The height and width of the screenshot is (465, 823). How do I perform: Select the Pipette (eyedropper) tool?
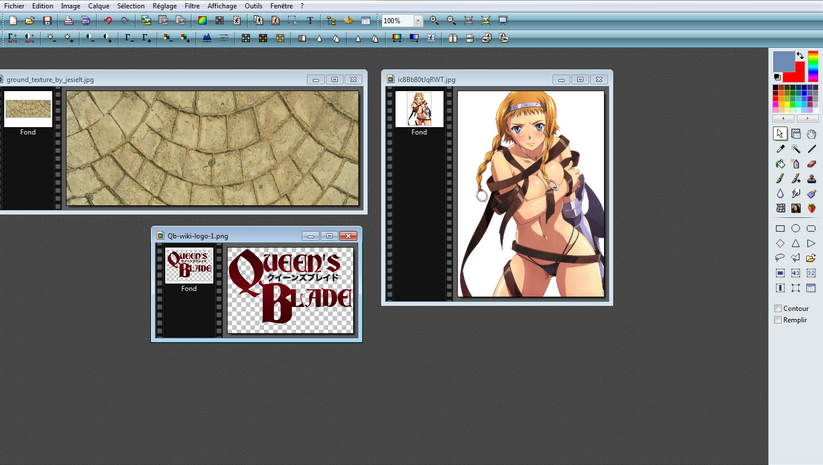tap(780, 149)
